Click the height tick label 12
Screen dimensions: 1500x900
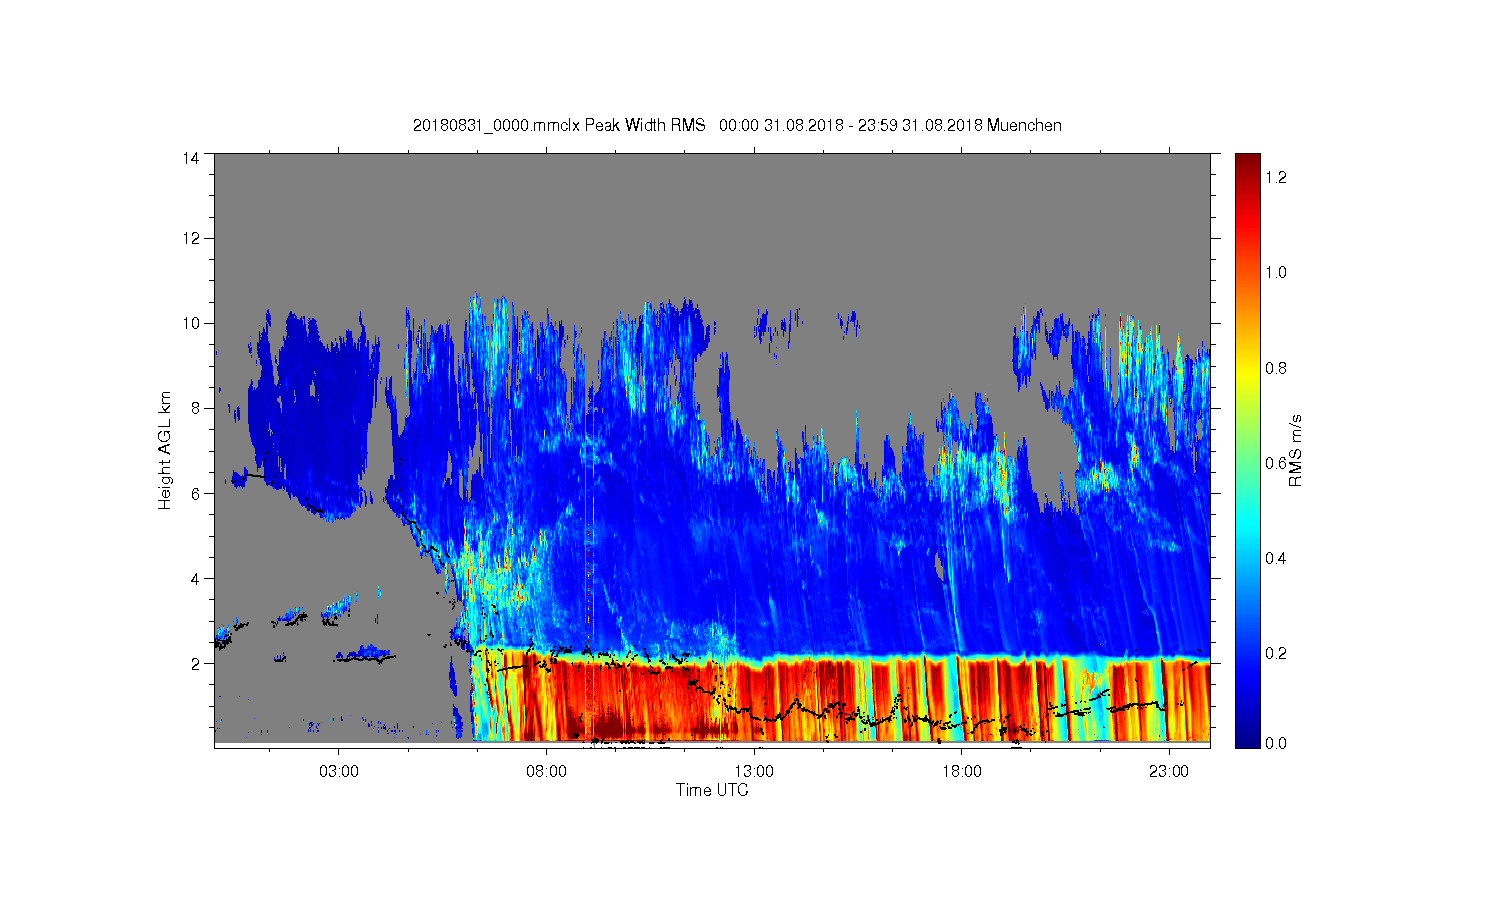point(190,238)
